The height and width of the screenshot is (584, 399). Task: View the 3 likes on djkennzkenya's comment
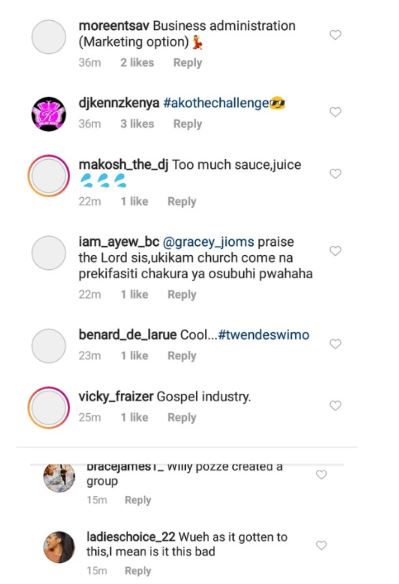click(137, 124)
